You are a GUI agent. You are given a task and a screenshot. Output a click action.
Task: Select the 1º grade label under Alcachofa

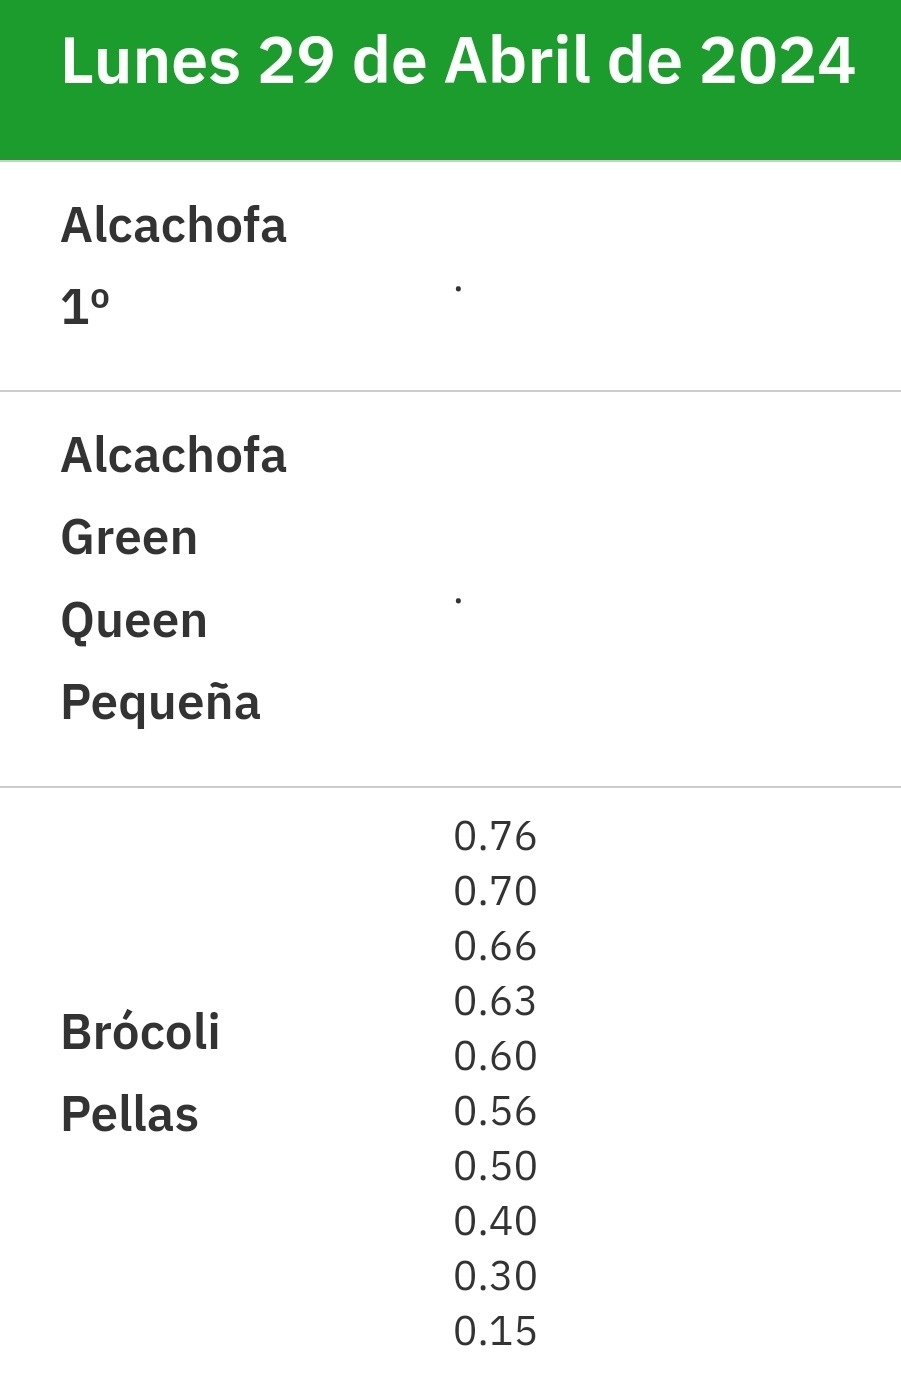coord(85,307)
